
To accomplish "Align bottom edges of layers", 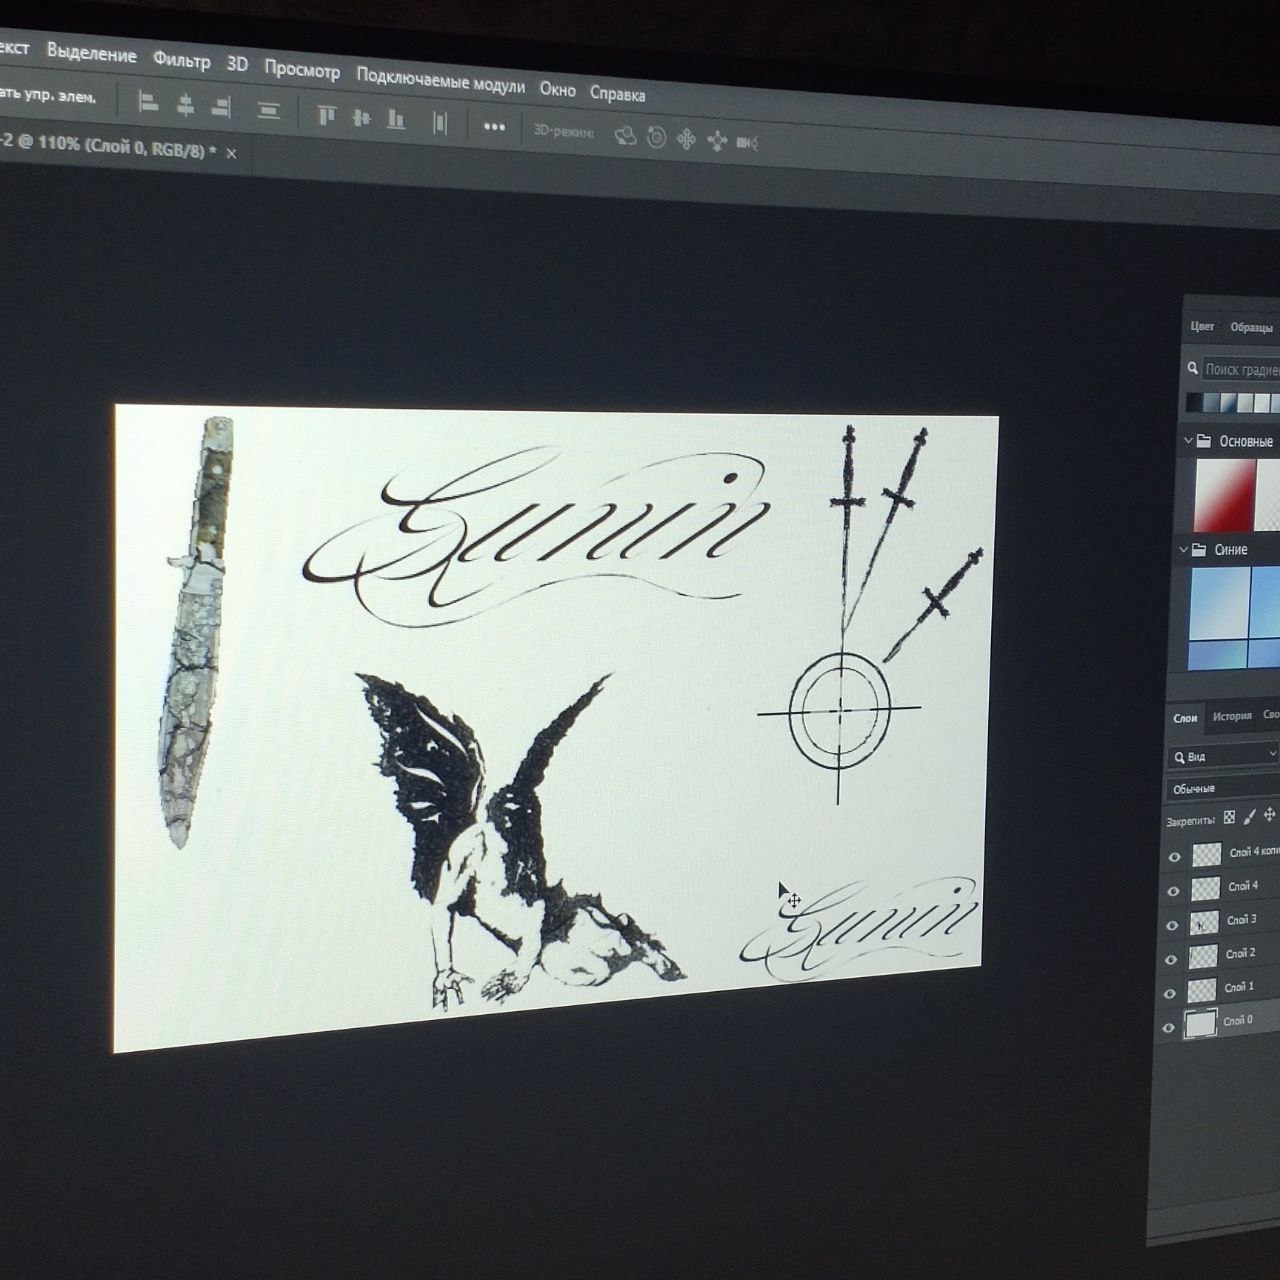I will tap(396, 120).
